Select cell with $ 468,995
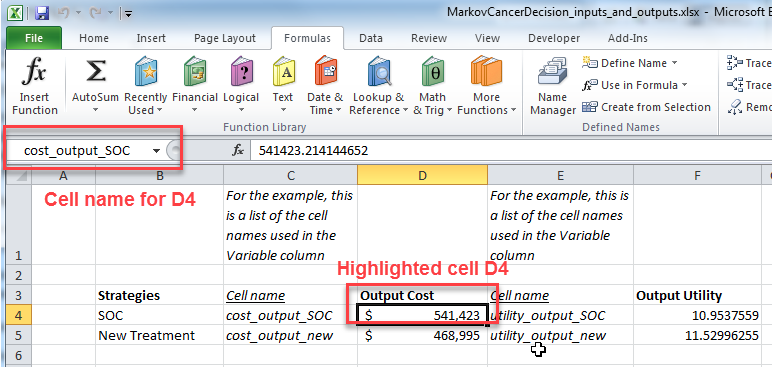 [x=422, y=335]
